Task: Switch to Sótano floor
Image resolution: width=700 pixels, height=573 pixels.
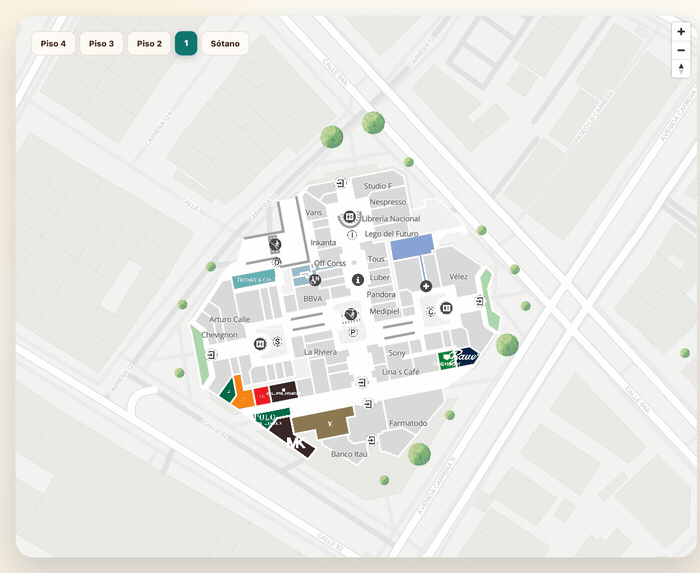Action: [x=225, y=43]
